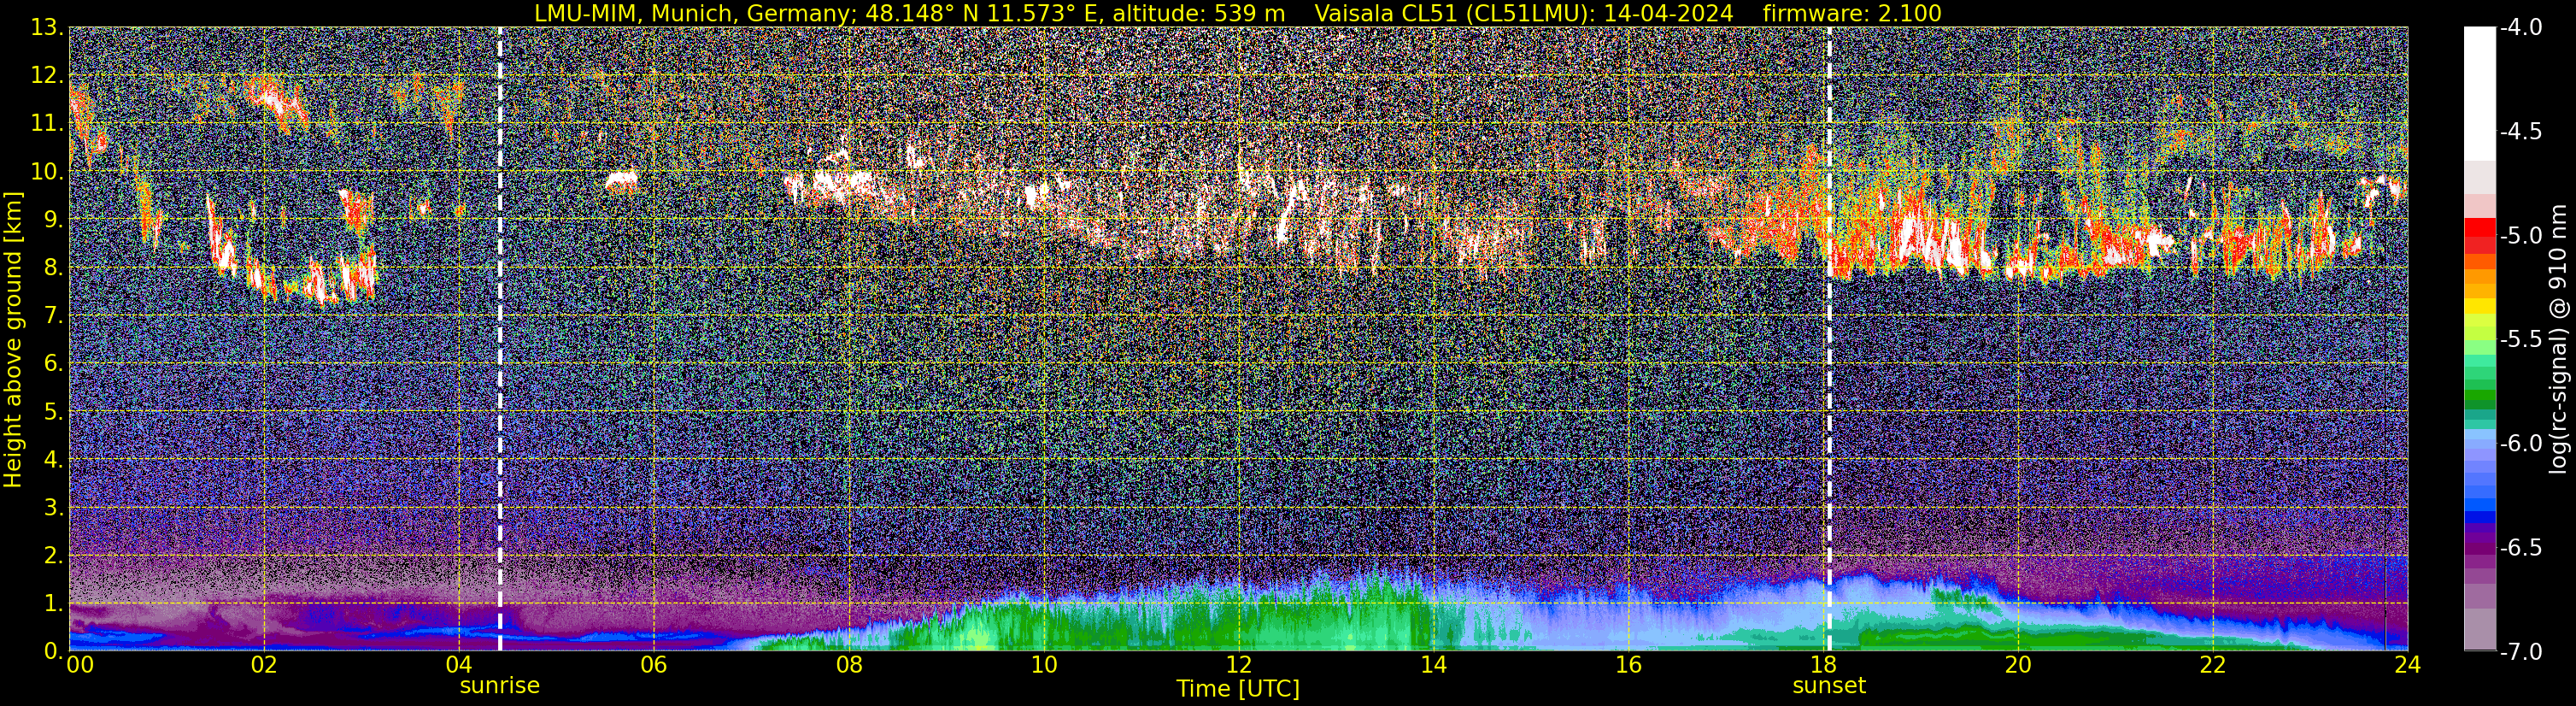Screen dimensions: 2576x706
Task: Click the '08' time tick label
Action: [848, 665]
